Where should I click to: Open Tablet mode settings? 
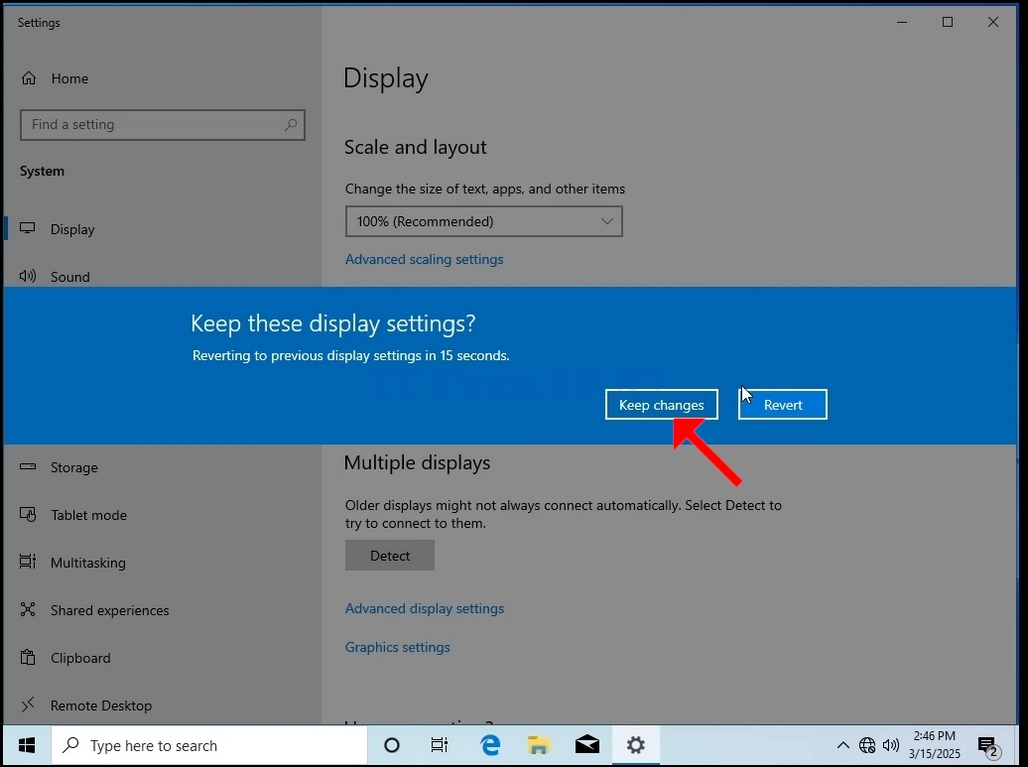89,515
